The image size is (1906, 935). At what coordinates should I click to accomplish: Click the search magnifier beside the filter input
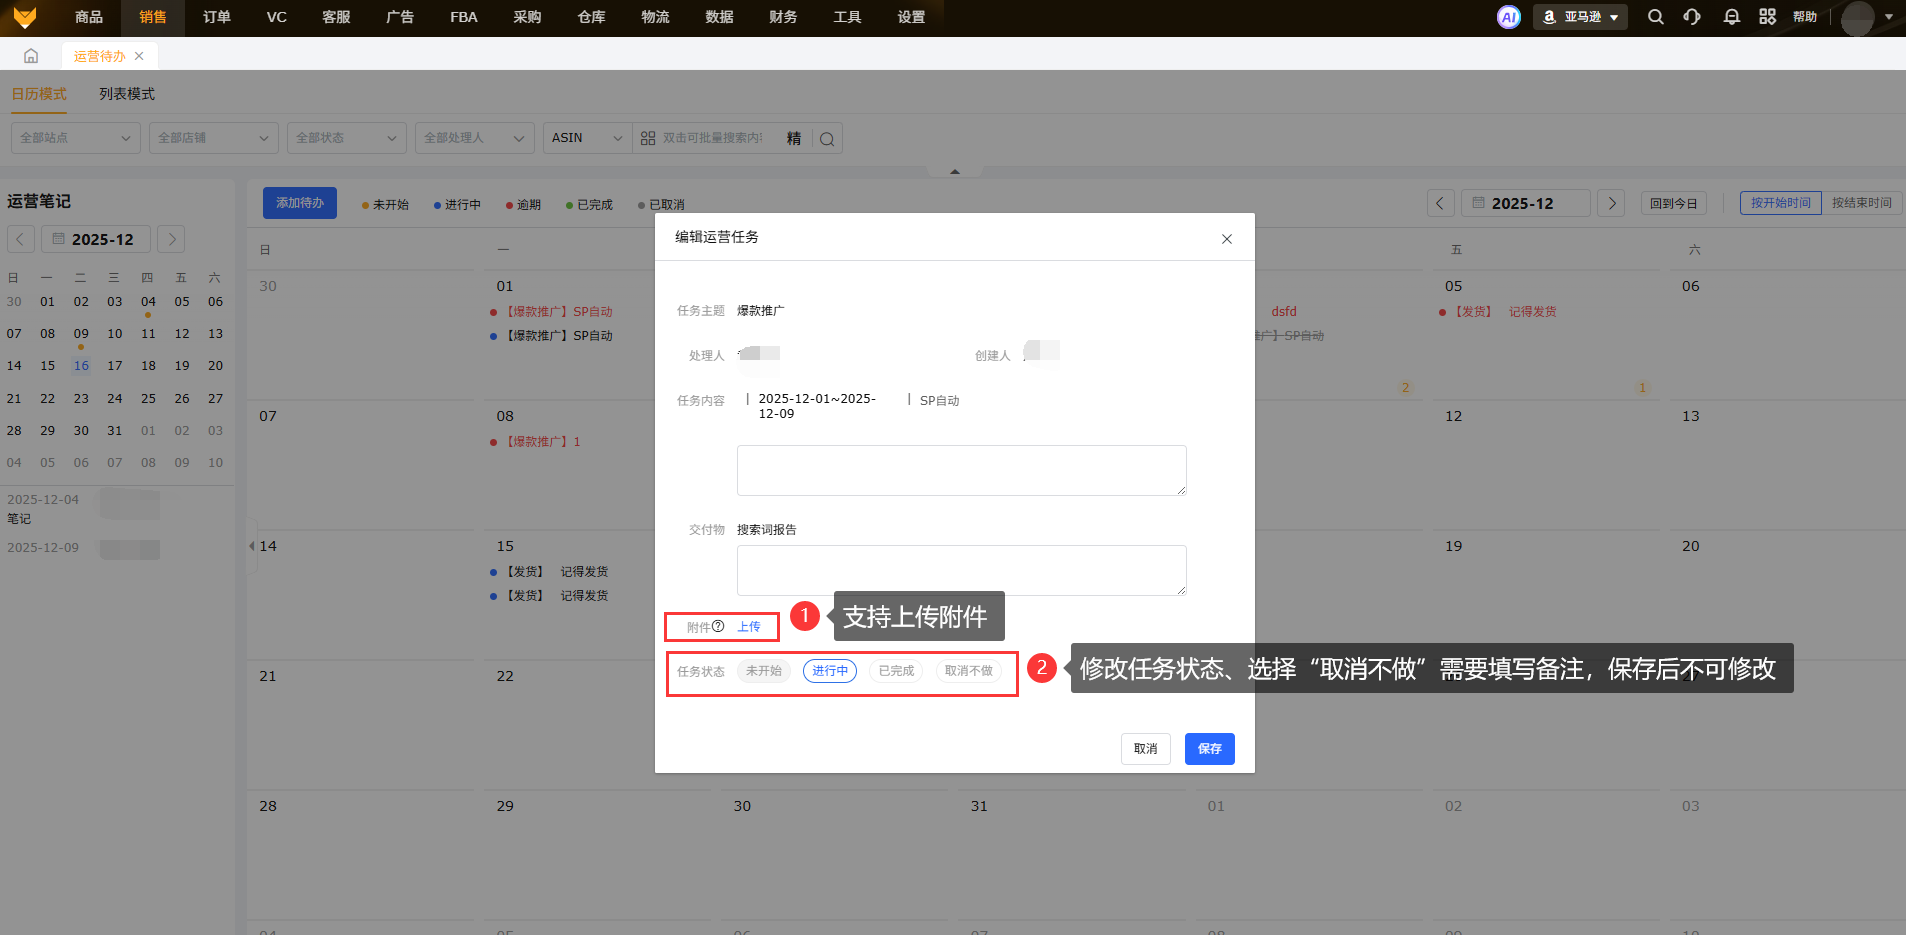827,139
